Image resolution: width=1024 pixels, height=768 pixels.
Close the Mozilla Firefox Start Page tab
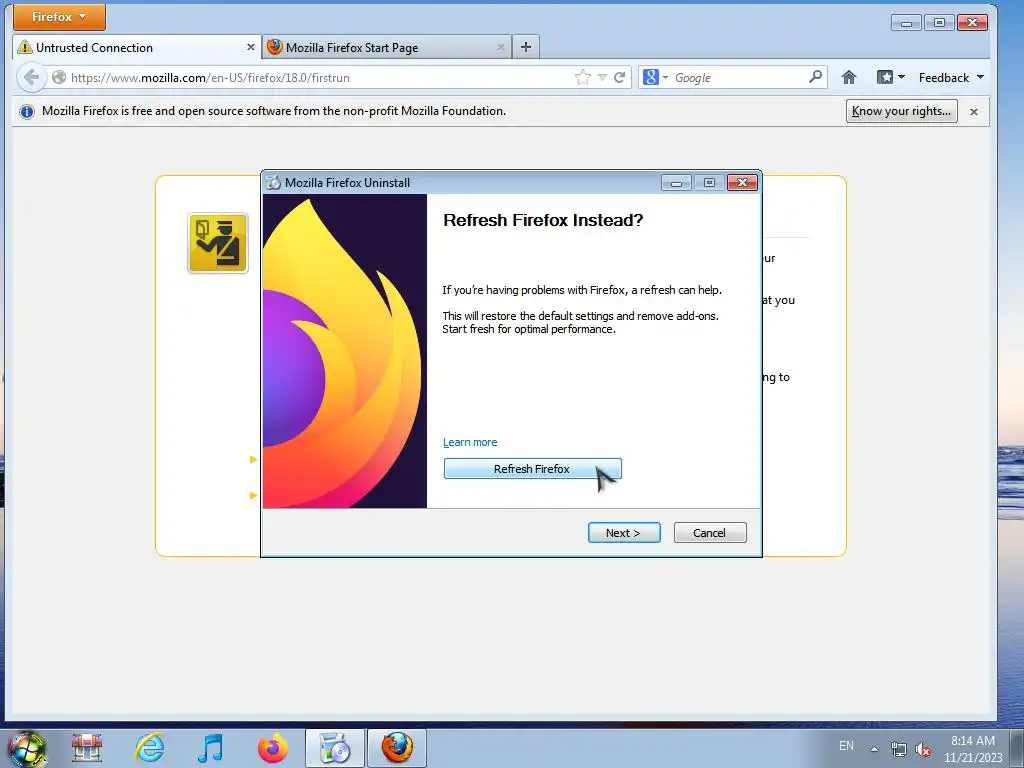500,47
